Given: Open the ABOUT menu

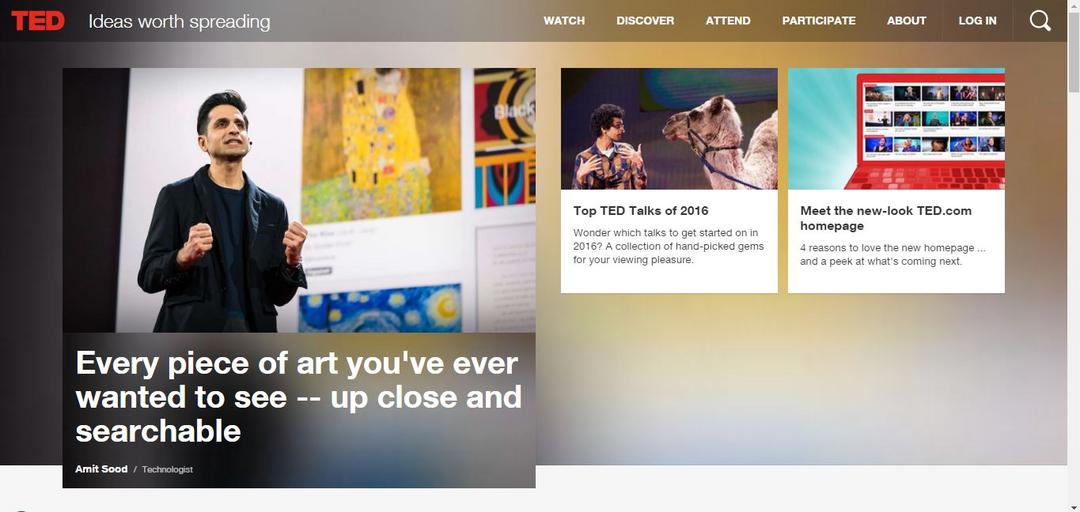Looking at the screenshot, I should (906, 21).
